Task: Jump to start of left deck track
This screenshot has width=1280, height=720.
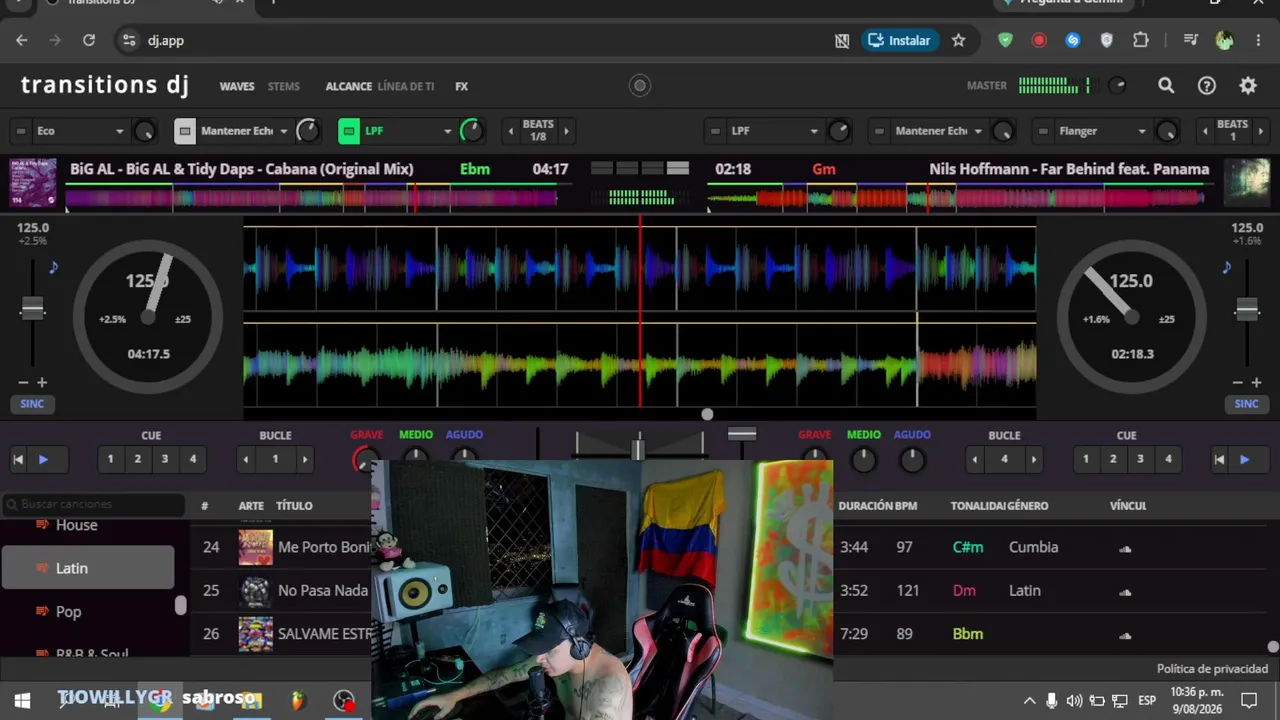Action: 18,459
